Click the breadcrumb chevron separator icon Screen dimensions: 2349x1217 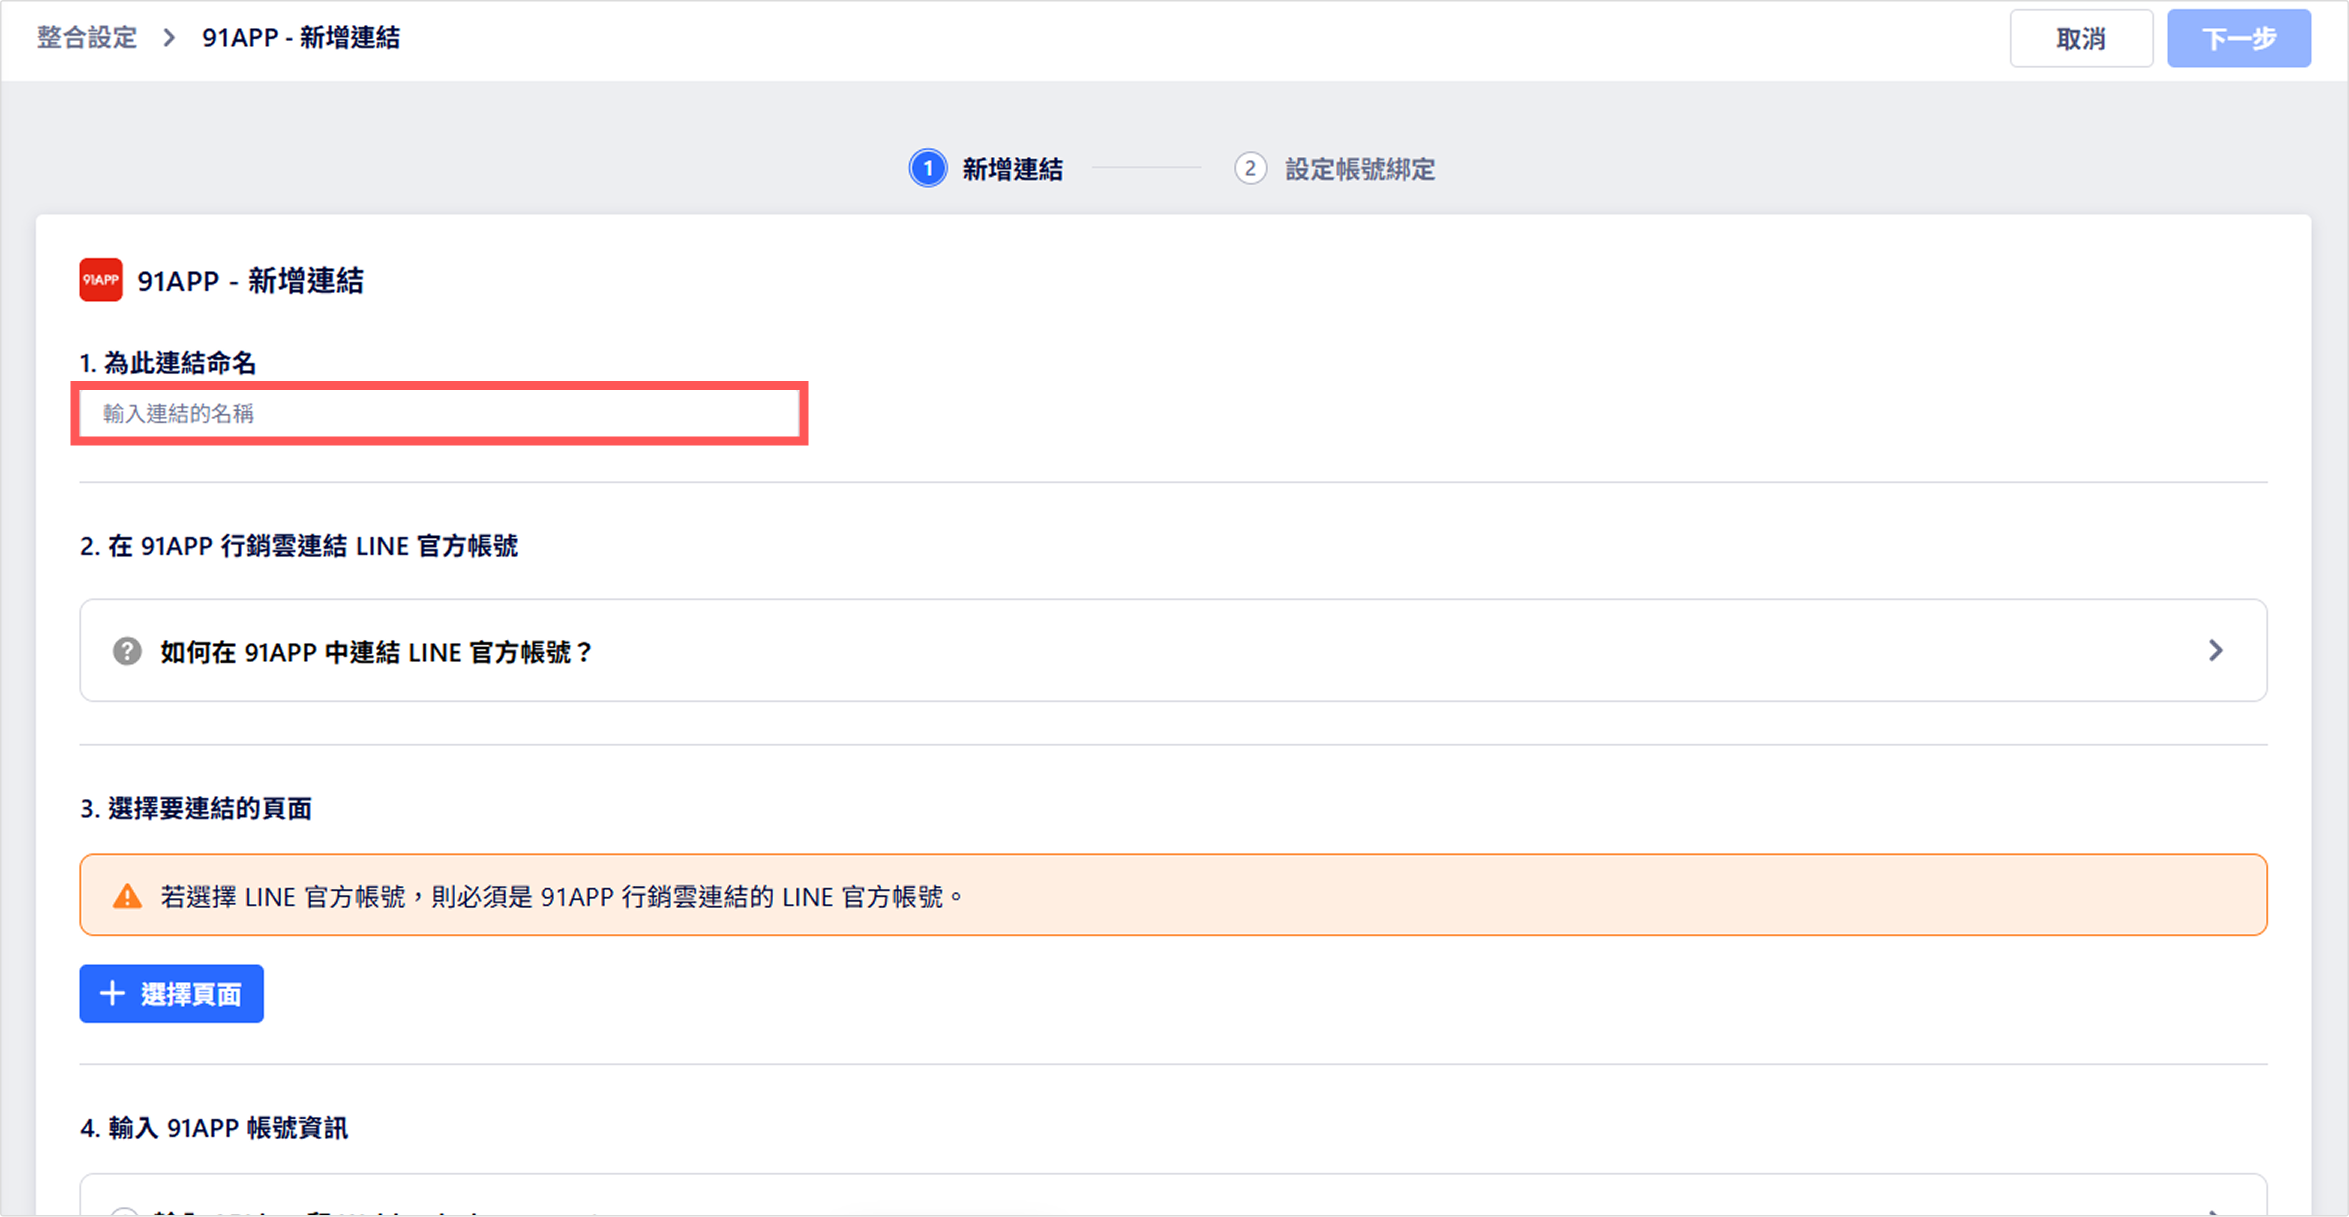click(x=169, y=38)
